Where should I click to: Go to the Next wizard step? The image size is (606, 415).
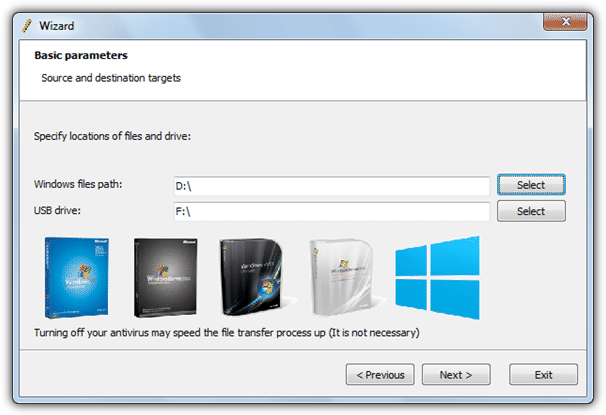pos(455,375)
